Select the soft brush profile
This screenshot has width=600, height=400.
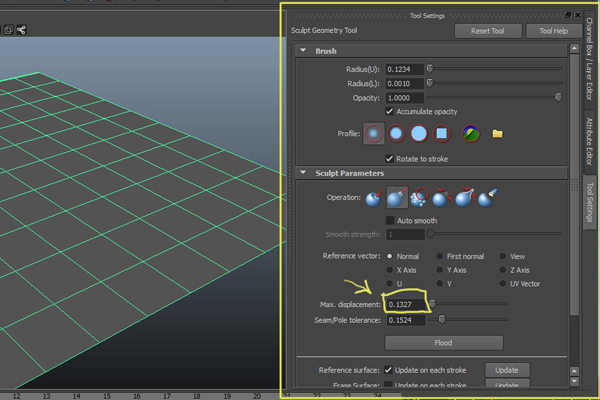click(396, 134)
